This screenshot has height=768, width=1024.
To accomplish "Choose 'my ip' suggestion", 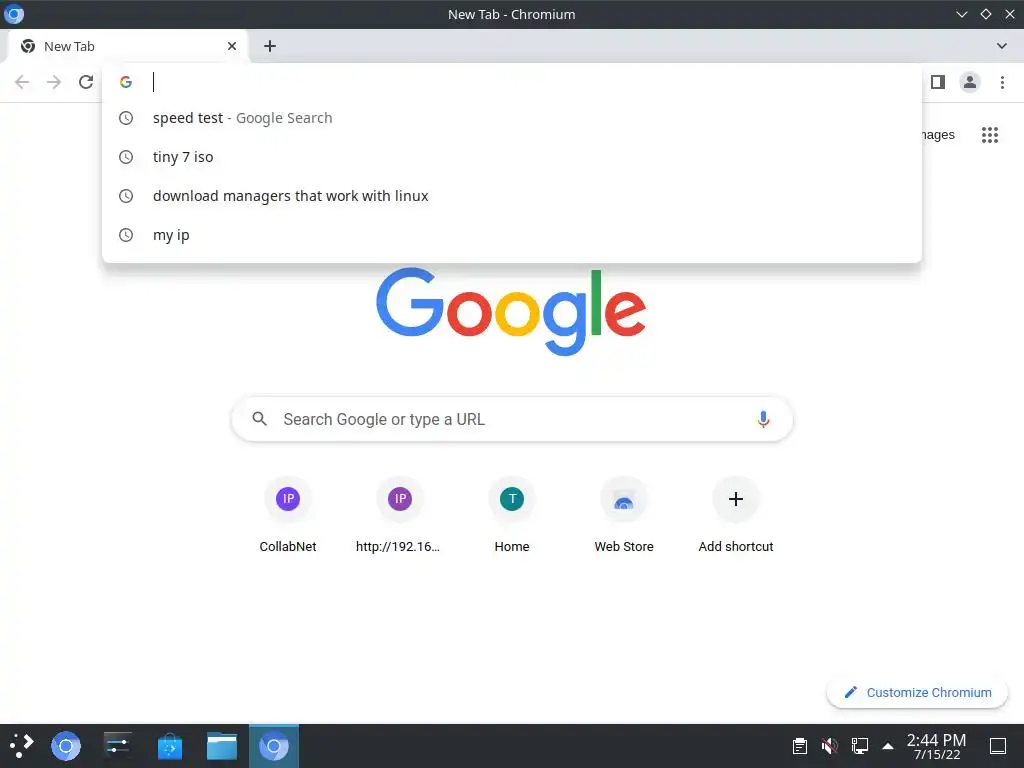I will tap(512, 235).
